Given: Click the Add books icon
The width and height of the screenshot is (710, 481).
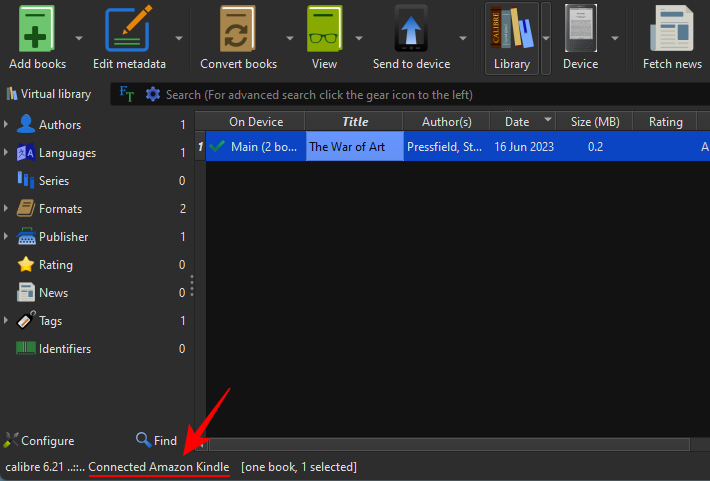Looking at the screenshot, I should (37, 30).
